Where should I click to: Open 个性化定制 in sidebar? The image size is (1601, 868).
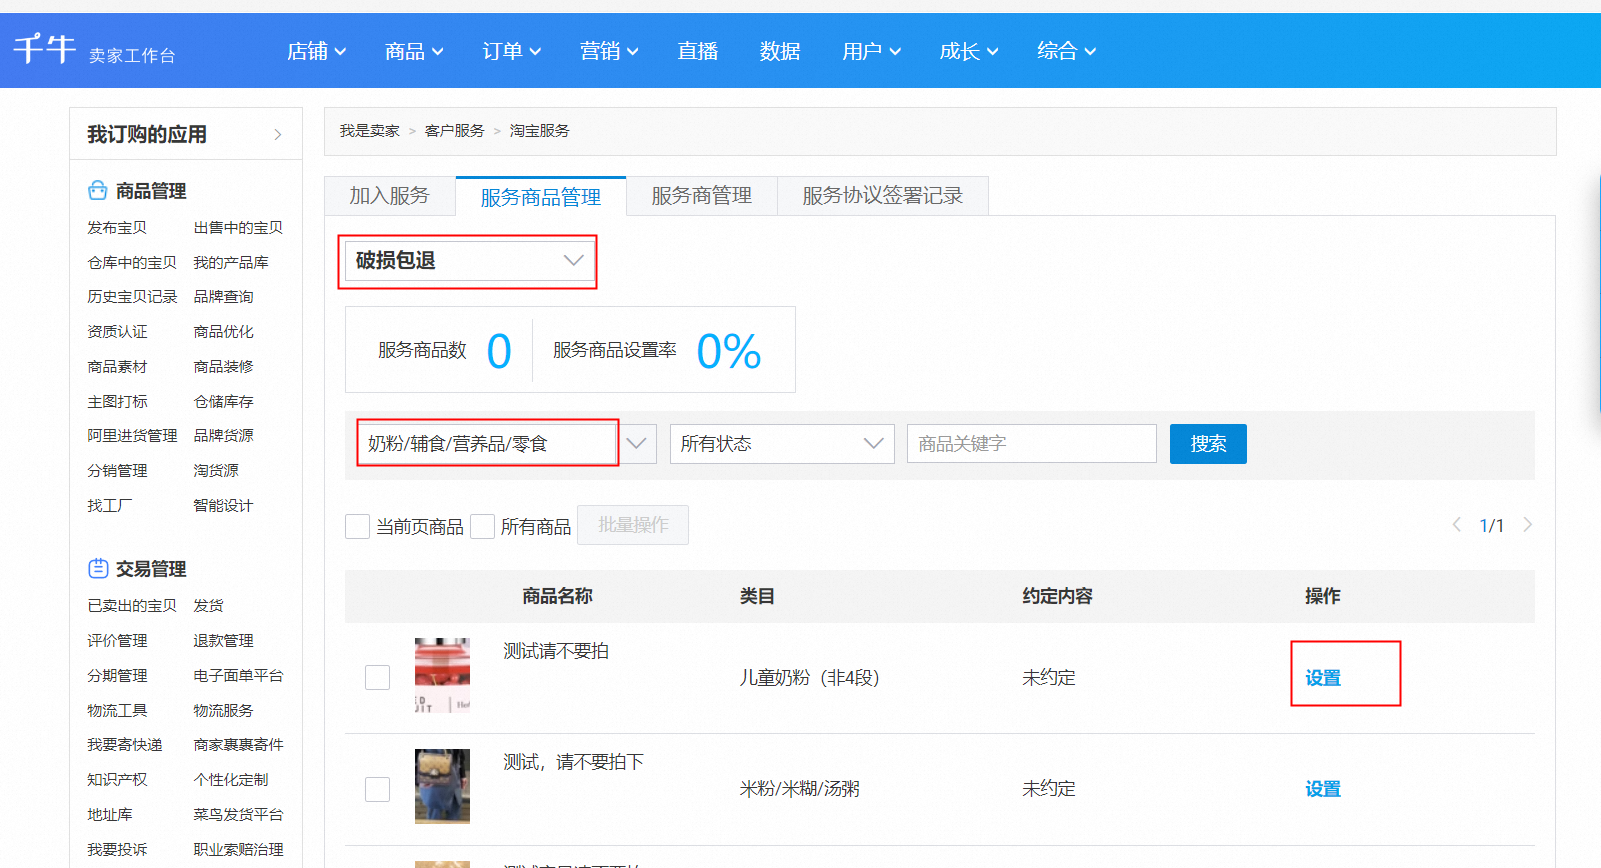pyautogui.click(x=231, y=780)
